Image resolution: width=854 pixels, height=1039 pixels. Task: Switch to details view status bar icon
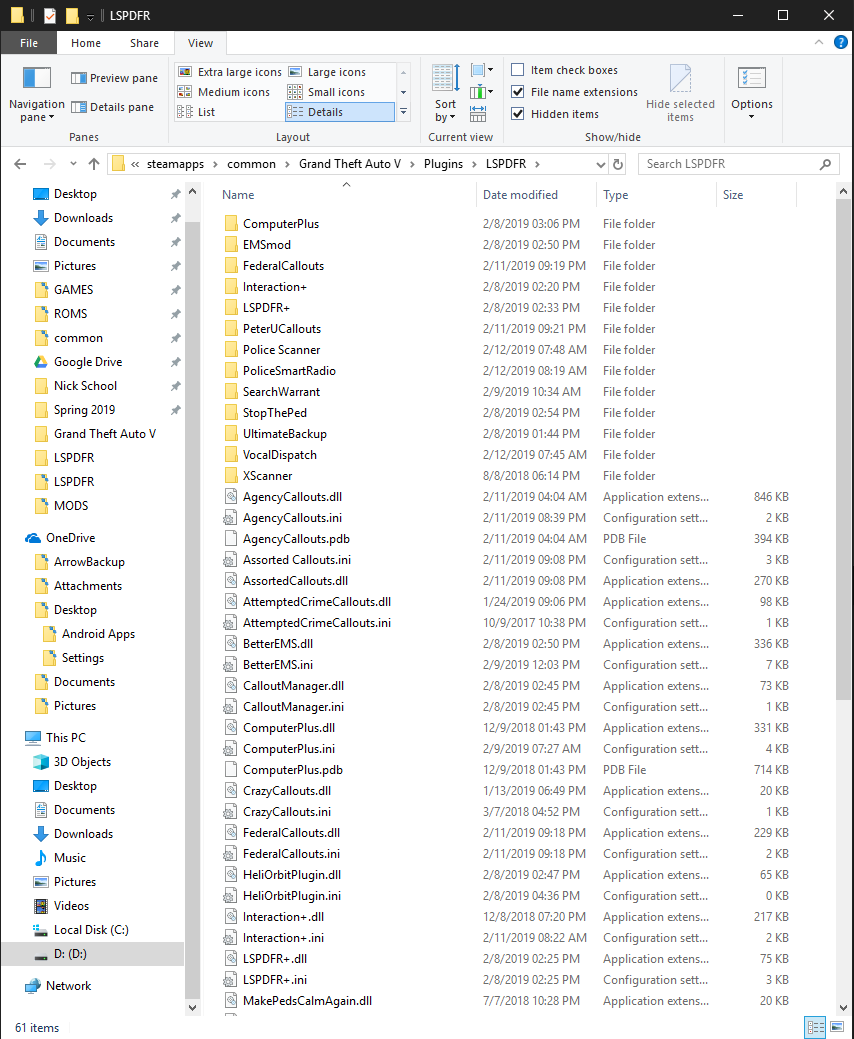(x=816, y=1028)
